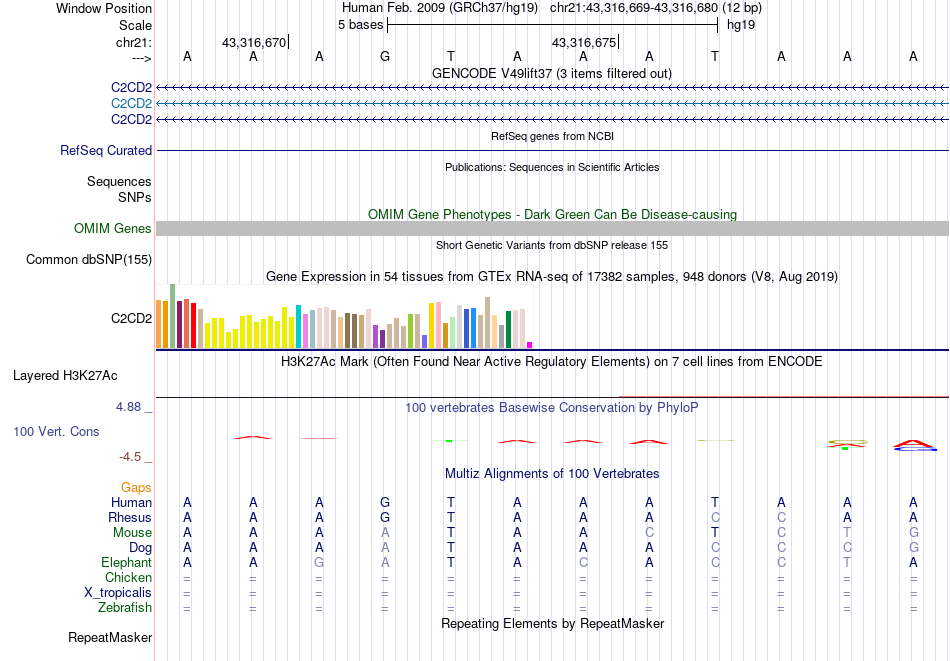
Task: Click Publications: Sequences in Scientific Articles title
Action: [552, 167]
